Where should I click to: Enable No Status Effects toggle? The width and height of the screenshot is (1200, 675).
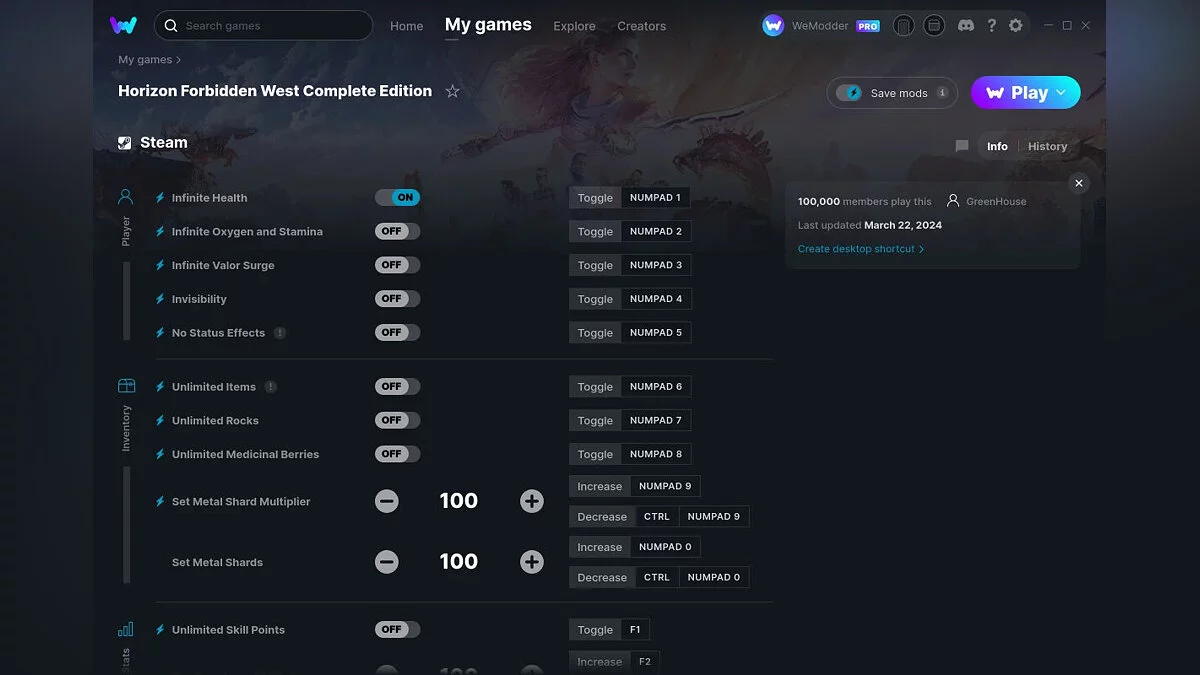pos(398,333)
